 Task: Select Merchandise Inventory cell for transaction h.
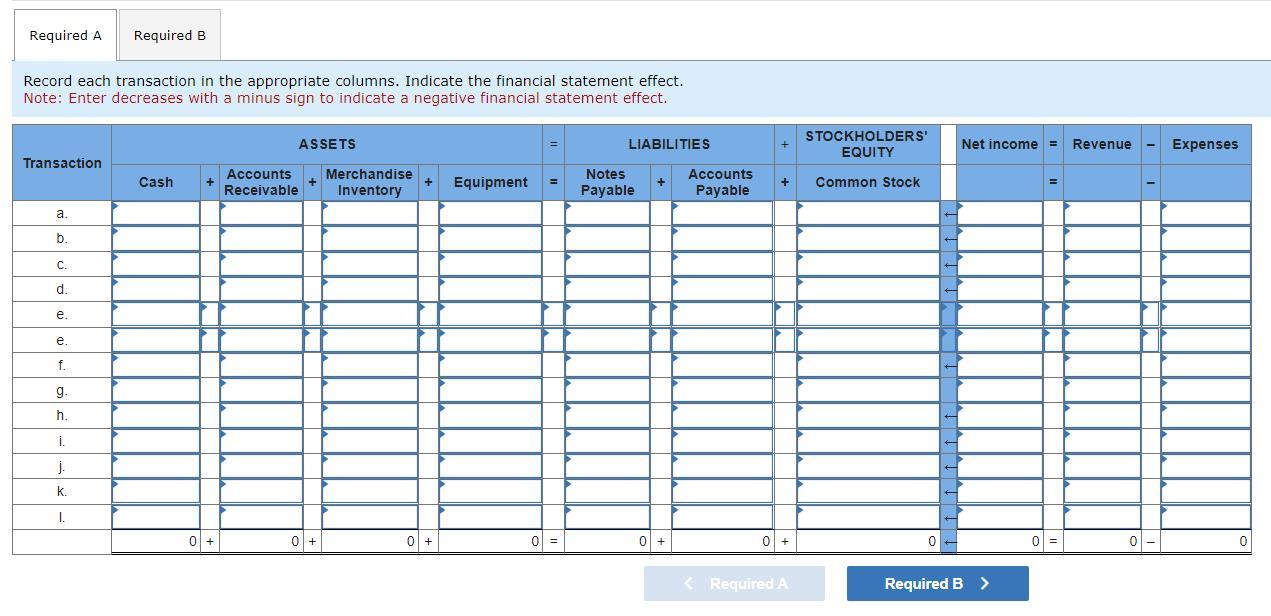(370, 415)
